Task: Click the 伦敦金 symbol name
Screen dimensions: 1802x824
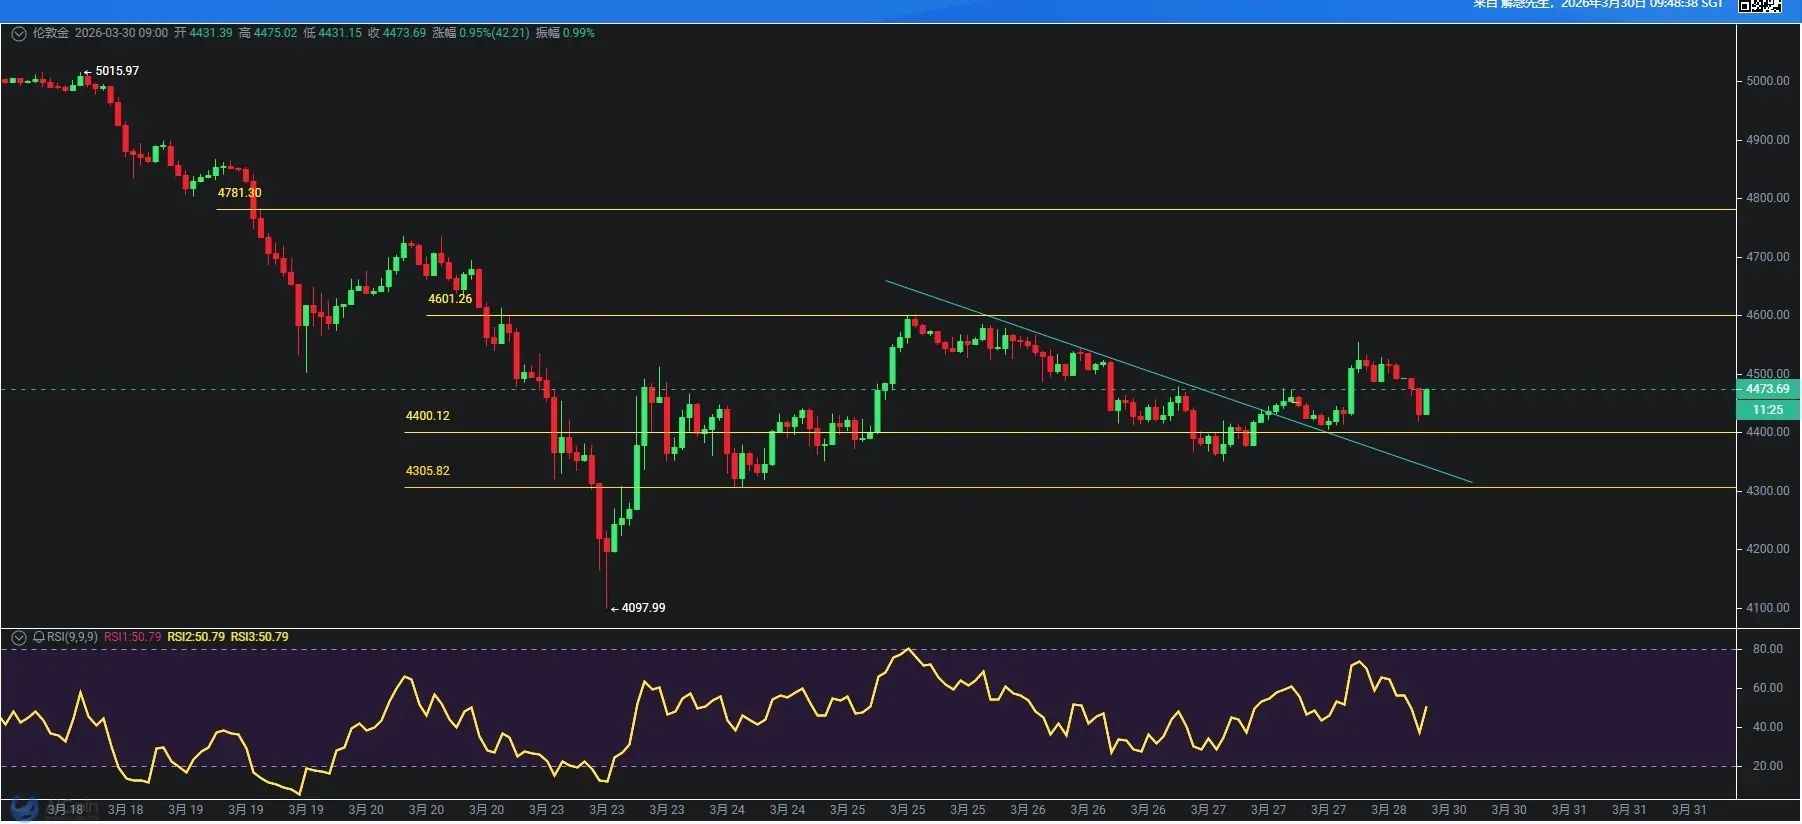Action: (x=51, y=33)
